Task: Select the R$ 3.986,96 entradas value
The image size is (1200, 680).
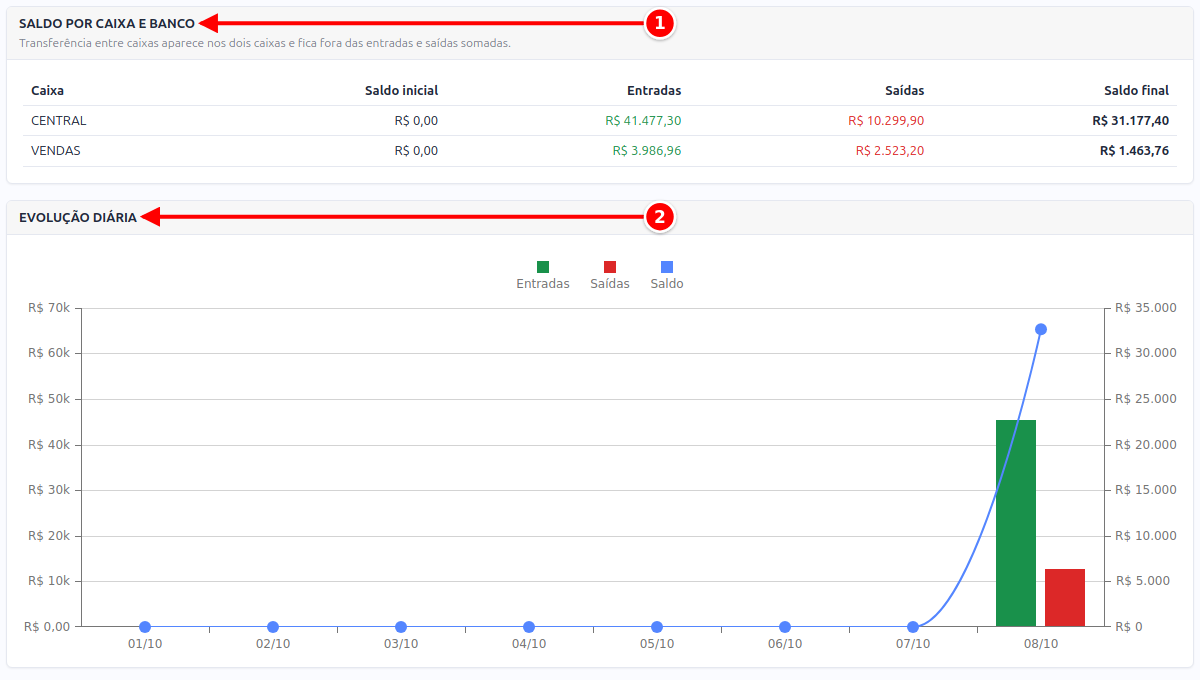Action: 647,151
